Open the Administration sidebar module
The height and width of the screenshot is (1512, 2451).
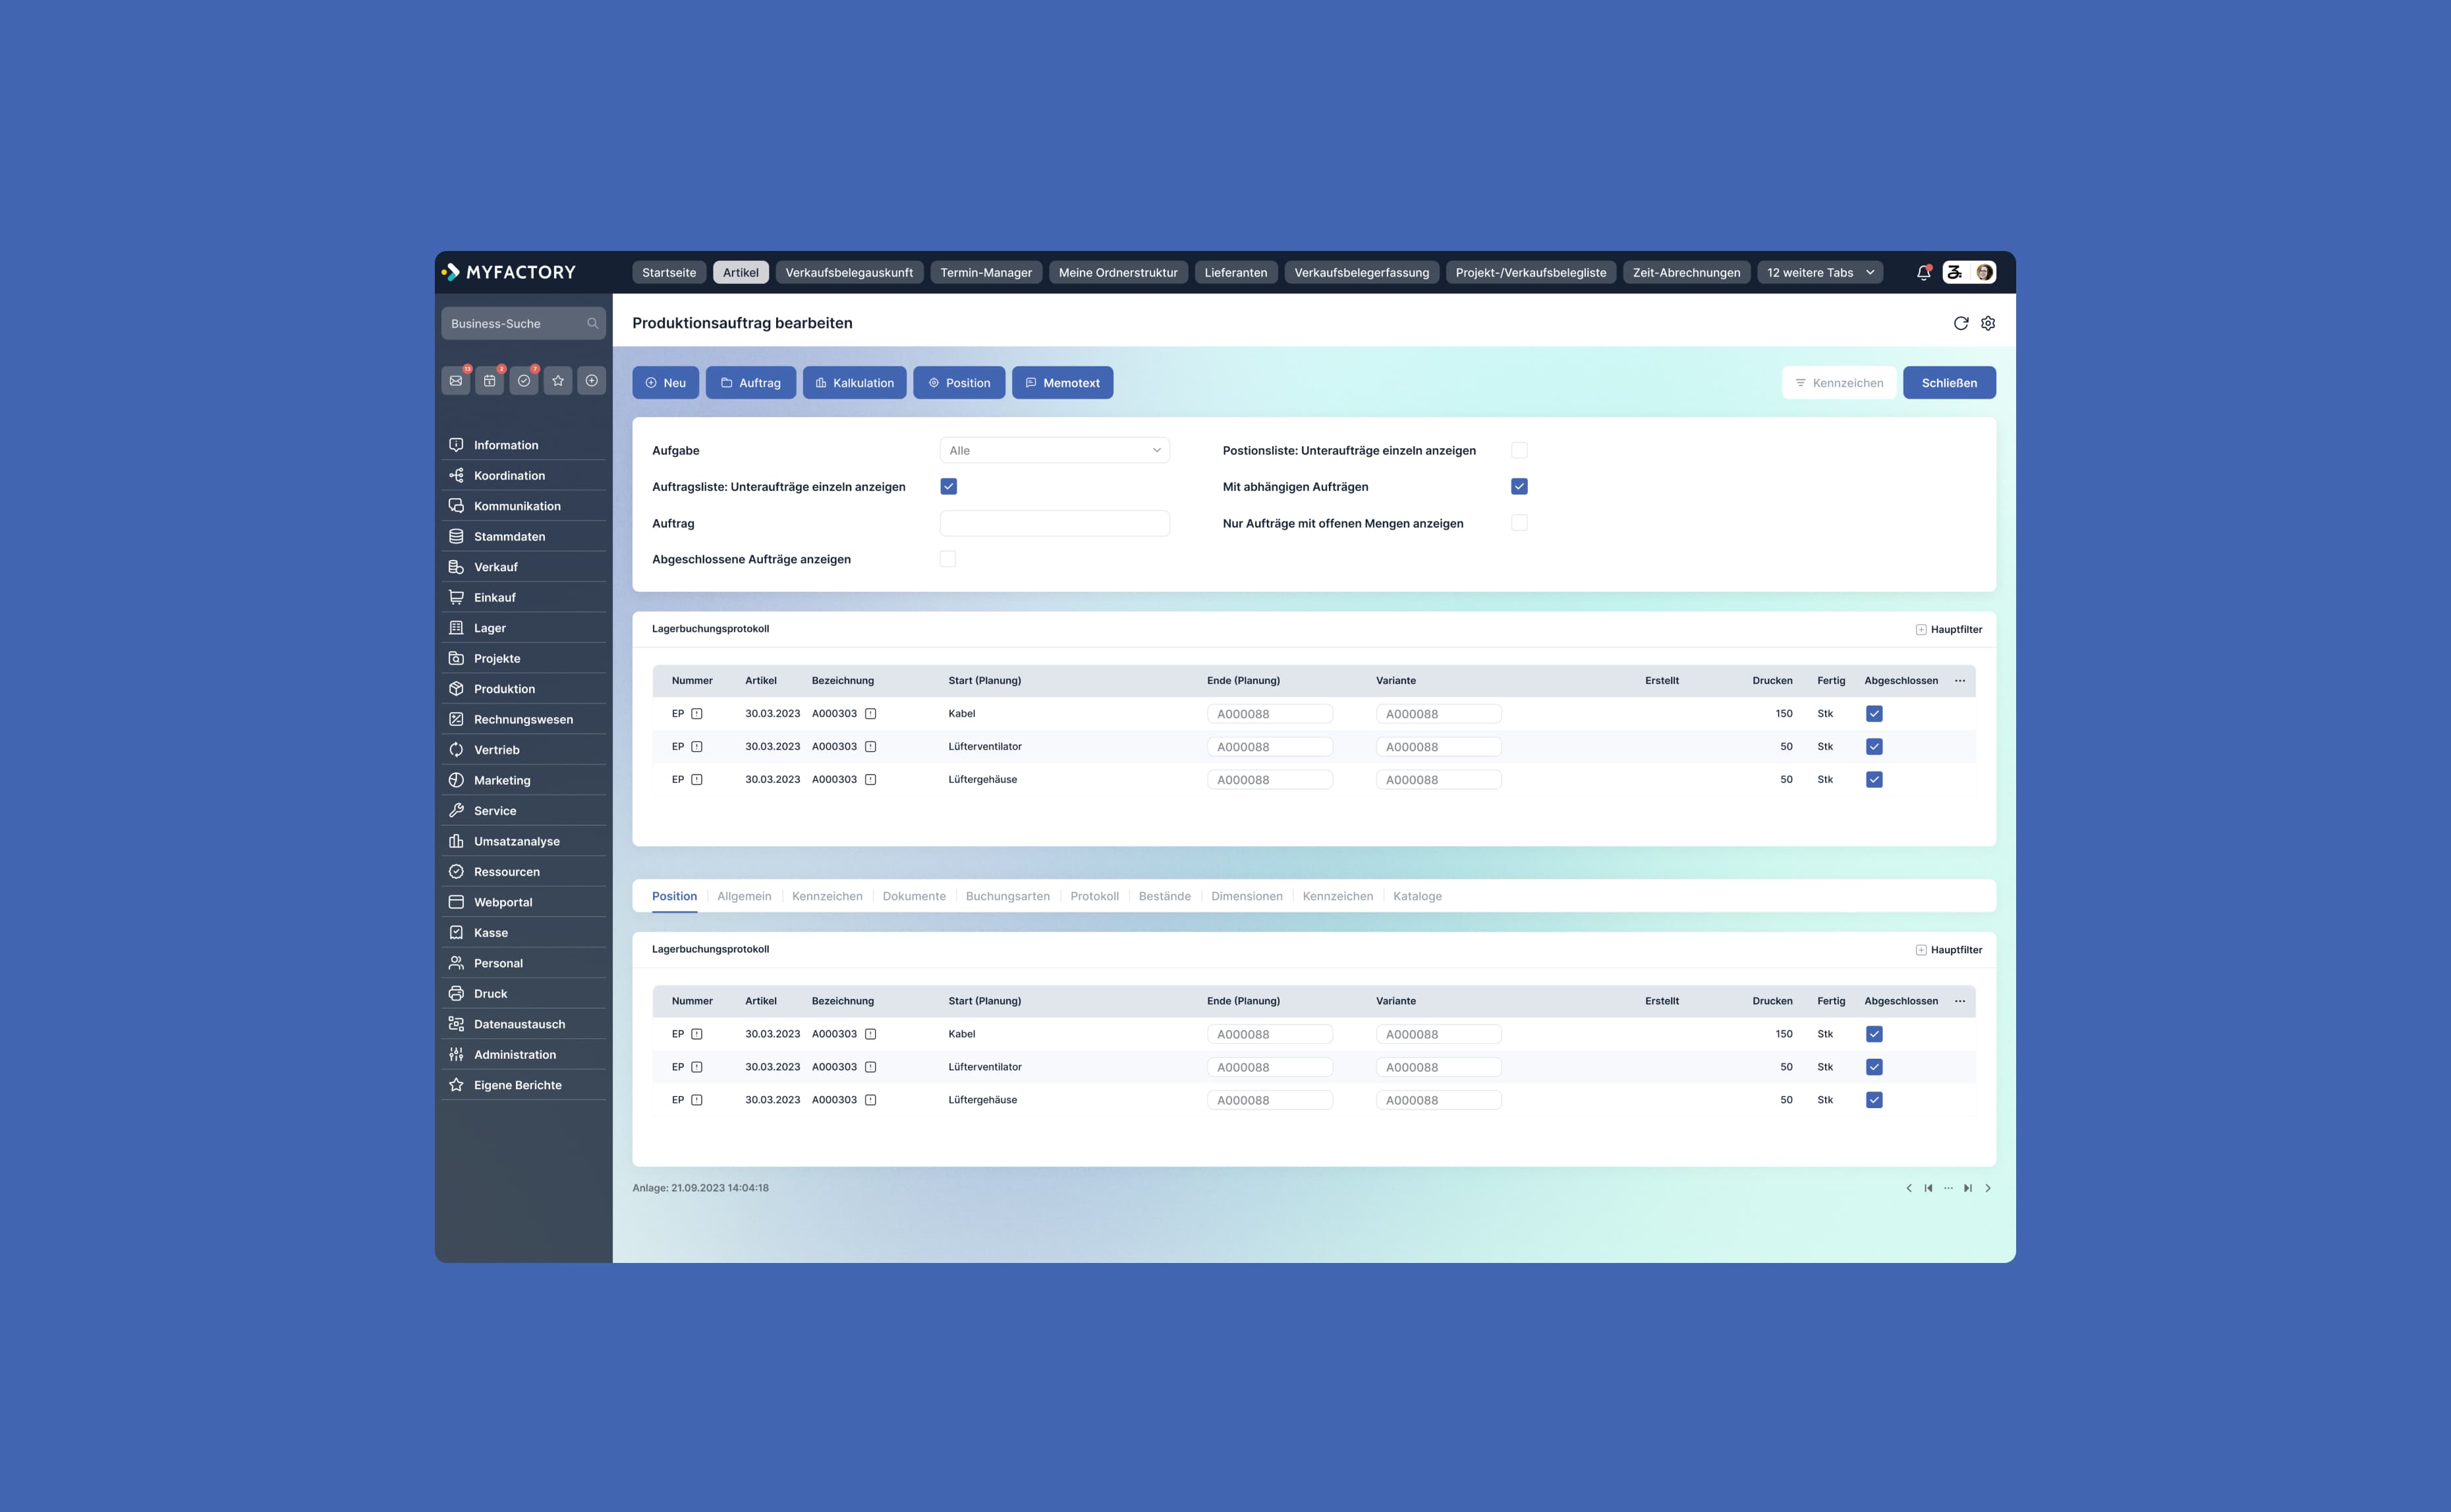coord(524,1054)
